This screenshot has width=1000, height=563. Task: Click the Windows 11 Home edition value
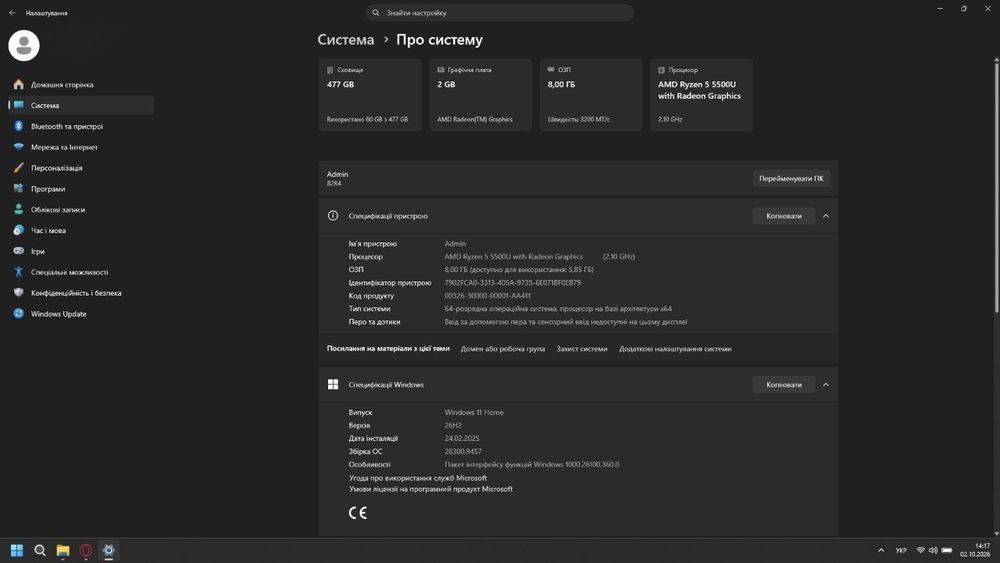tap(474, 413)
